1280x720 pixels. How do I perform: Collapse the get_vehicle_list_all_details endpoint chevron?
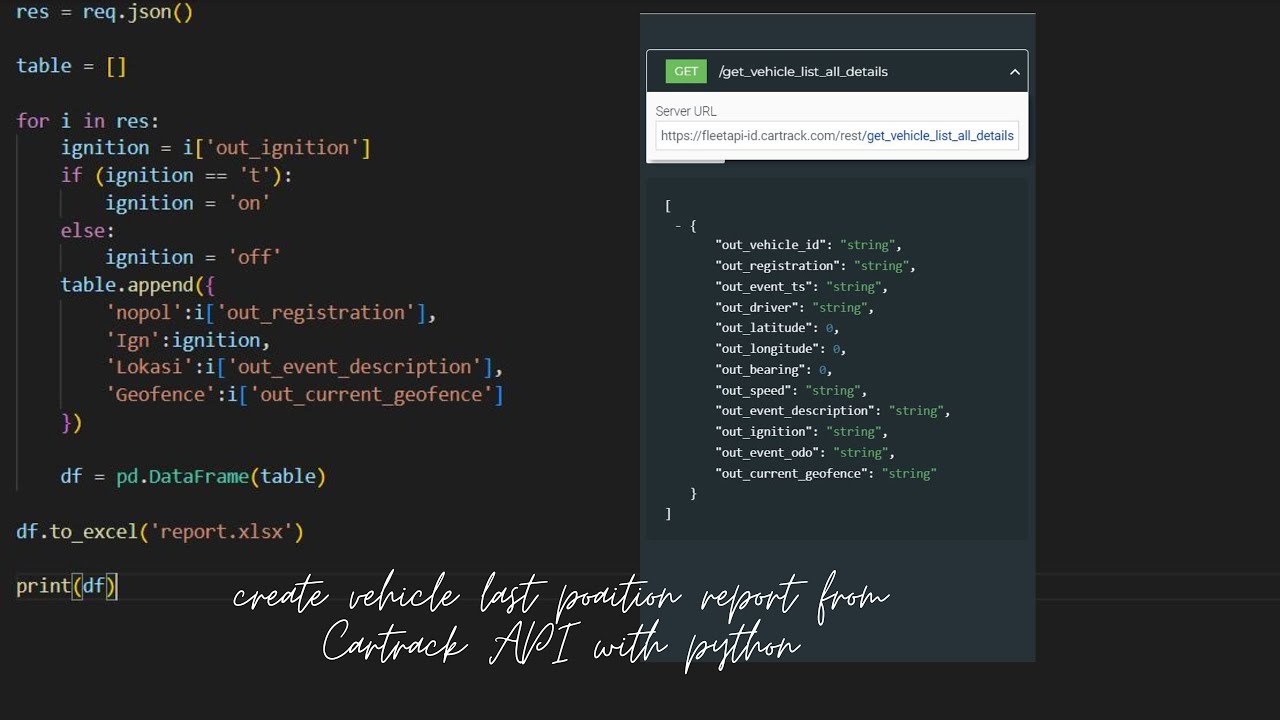[1014, 72]
